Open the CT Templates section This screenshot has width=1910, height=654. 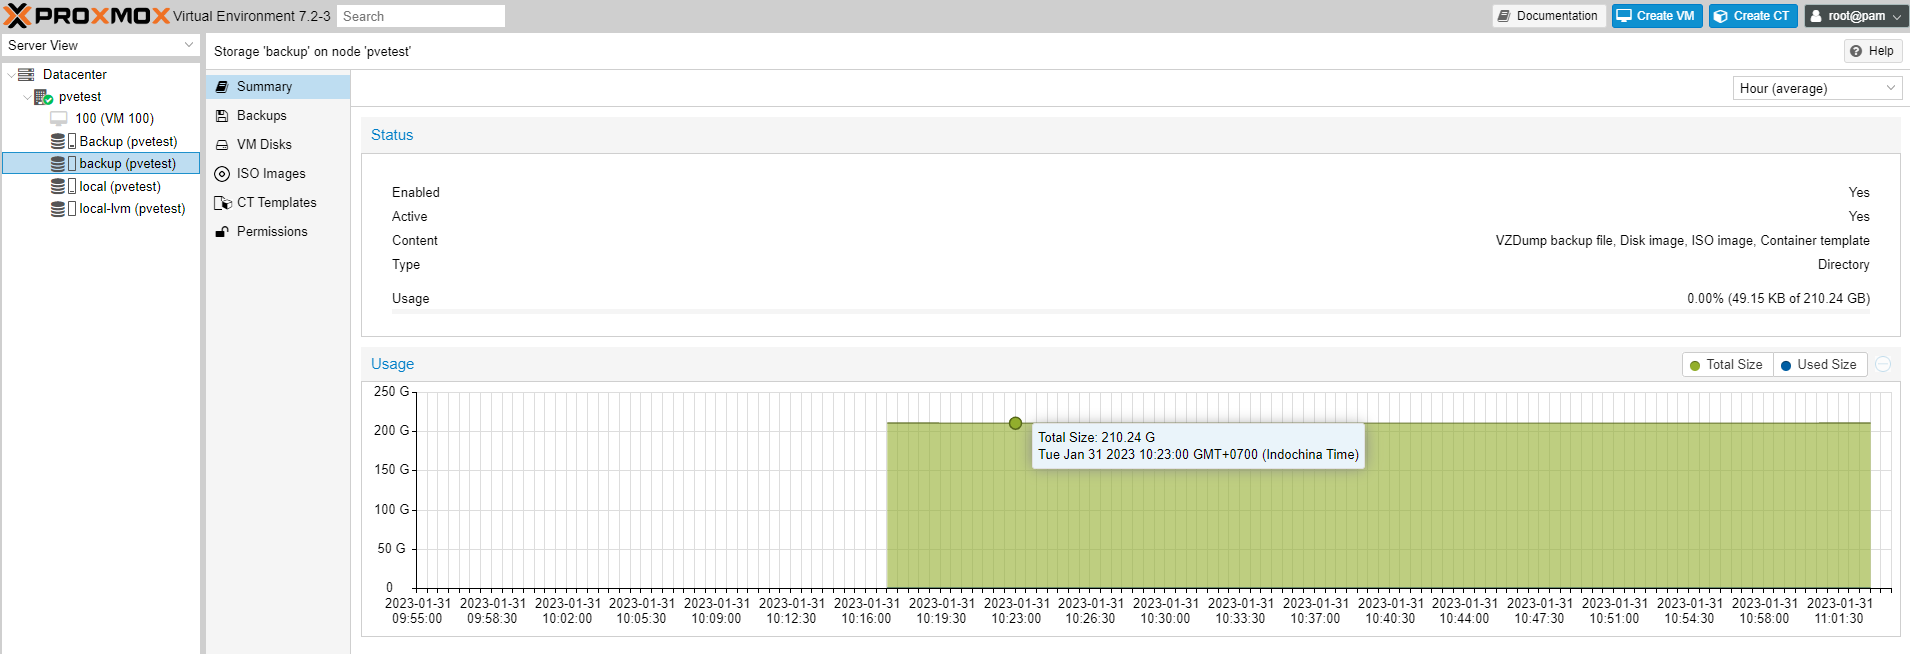point(276,203)
